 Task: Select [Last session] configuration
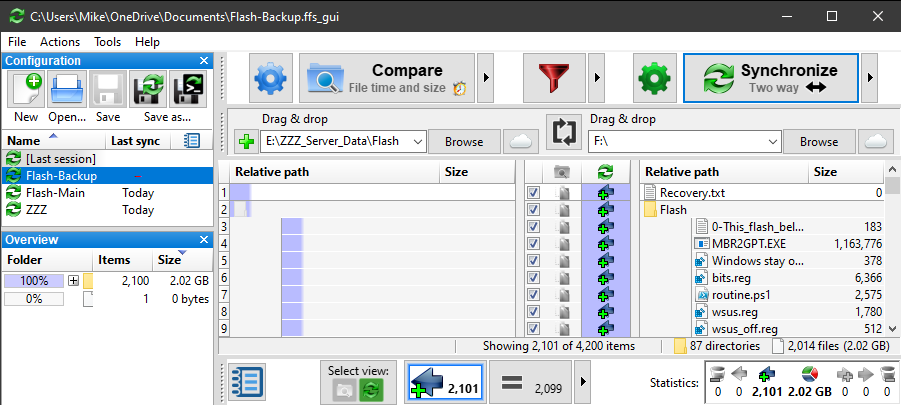[107, 159]
